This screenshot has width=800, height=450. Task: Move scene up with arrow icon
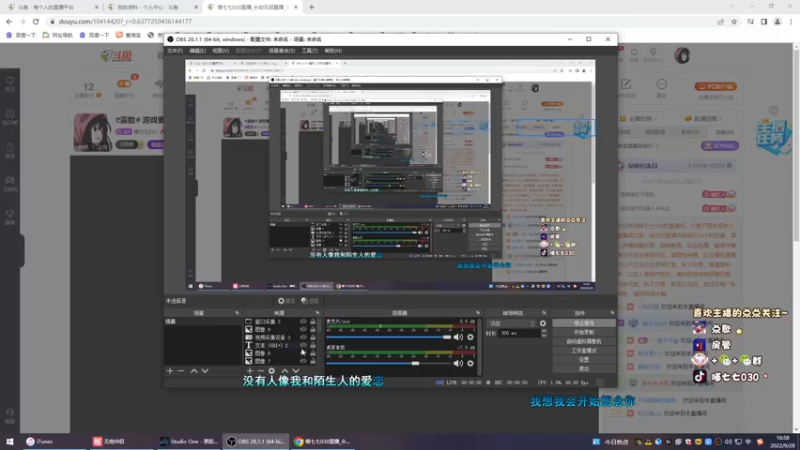pos(194,371)
